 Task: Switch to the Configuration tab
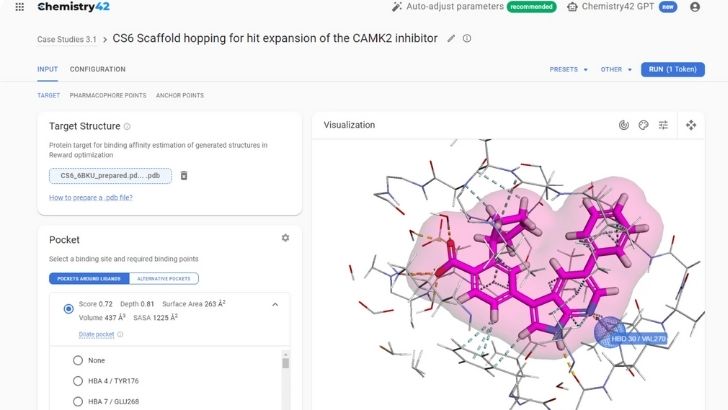97,69
